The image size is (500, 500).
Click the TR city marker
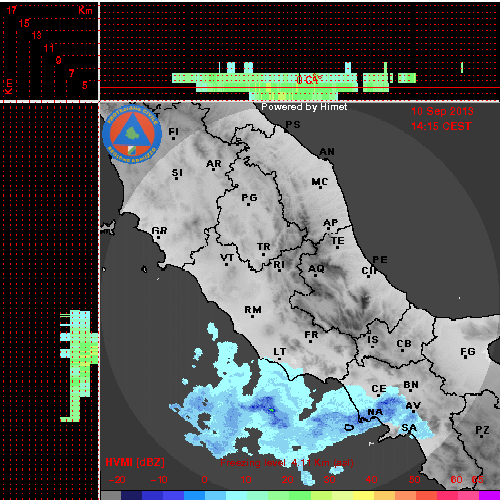point(264,254)
